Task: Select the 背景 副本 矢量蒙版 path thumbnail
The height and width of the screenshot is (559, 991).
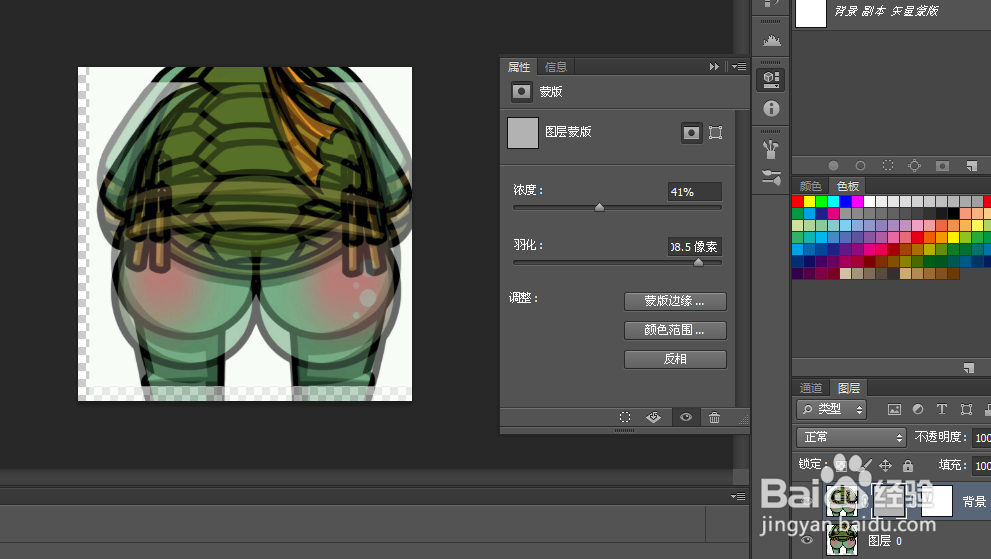Action: (811, 13)
